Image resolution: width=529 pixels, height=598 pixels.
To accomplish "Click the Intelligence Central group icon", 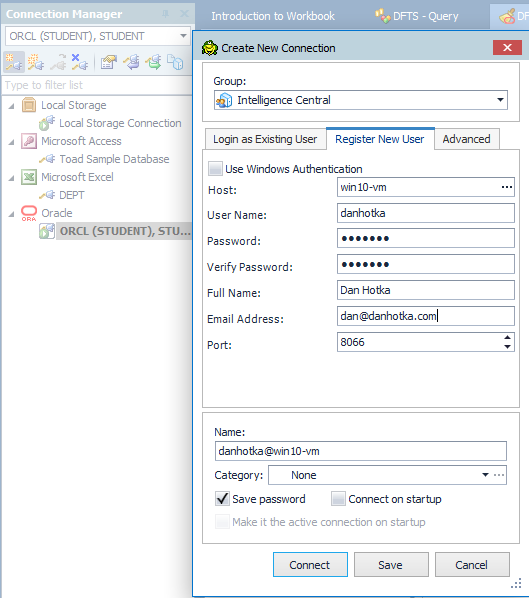I will (224, 100).
